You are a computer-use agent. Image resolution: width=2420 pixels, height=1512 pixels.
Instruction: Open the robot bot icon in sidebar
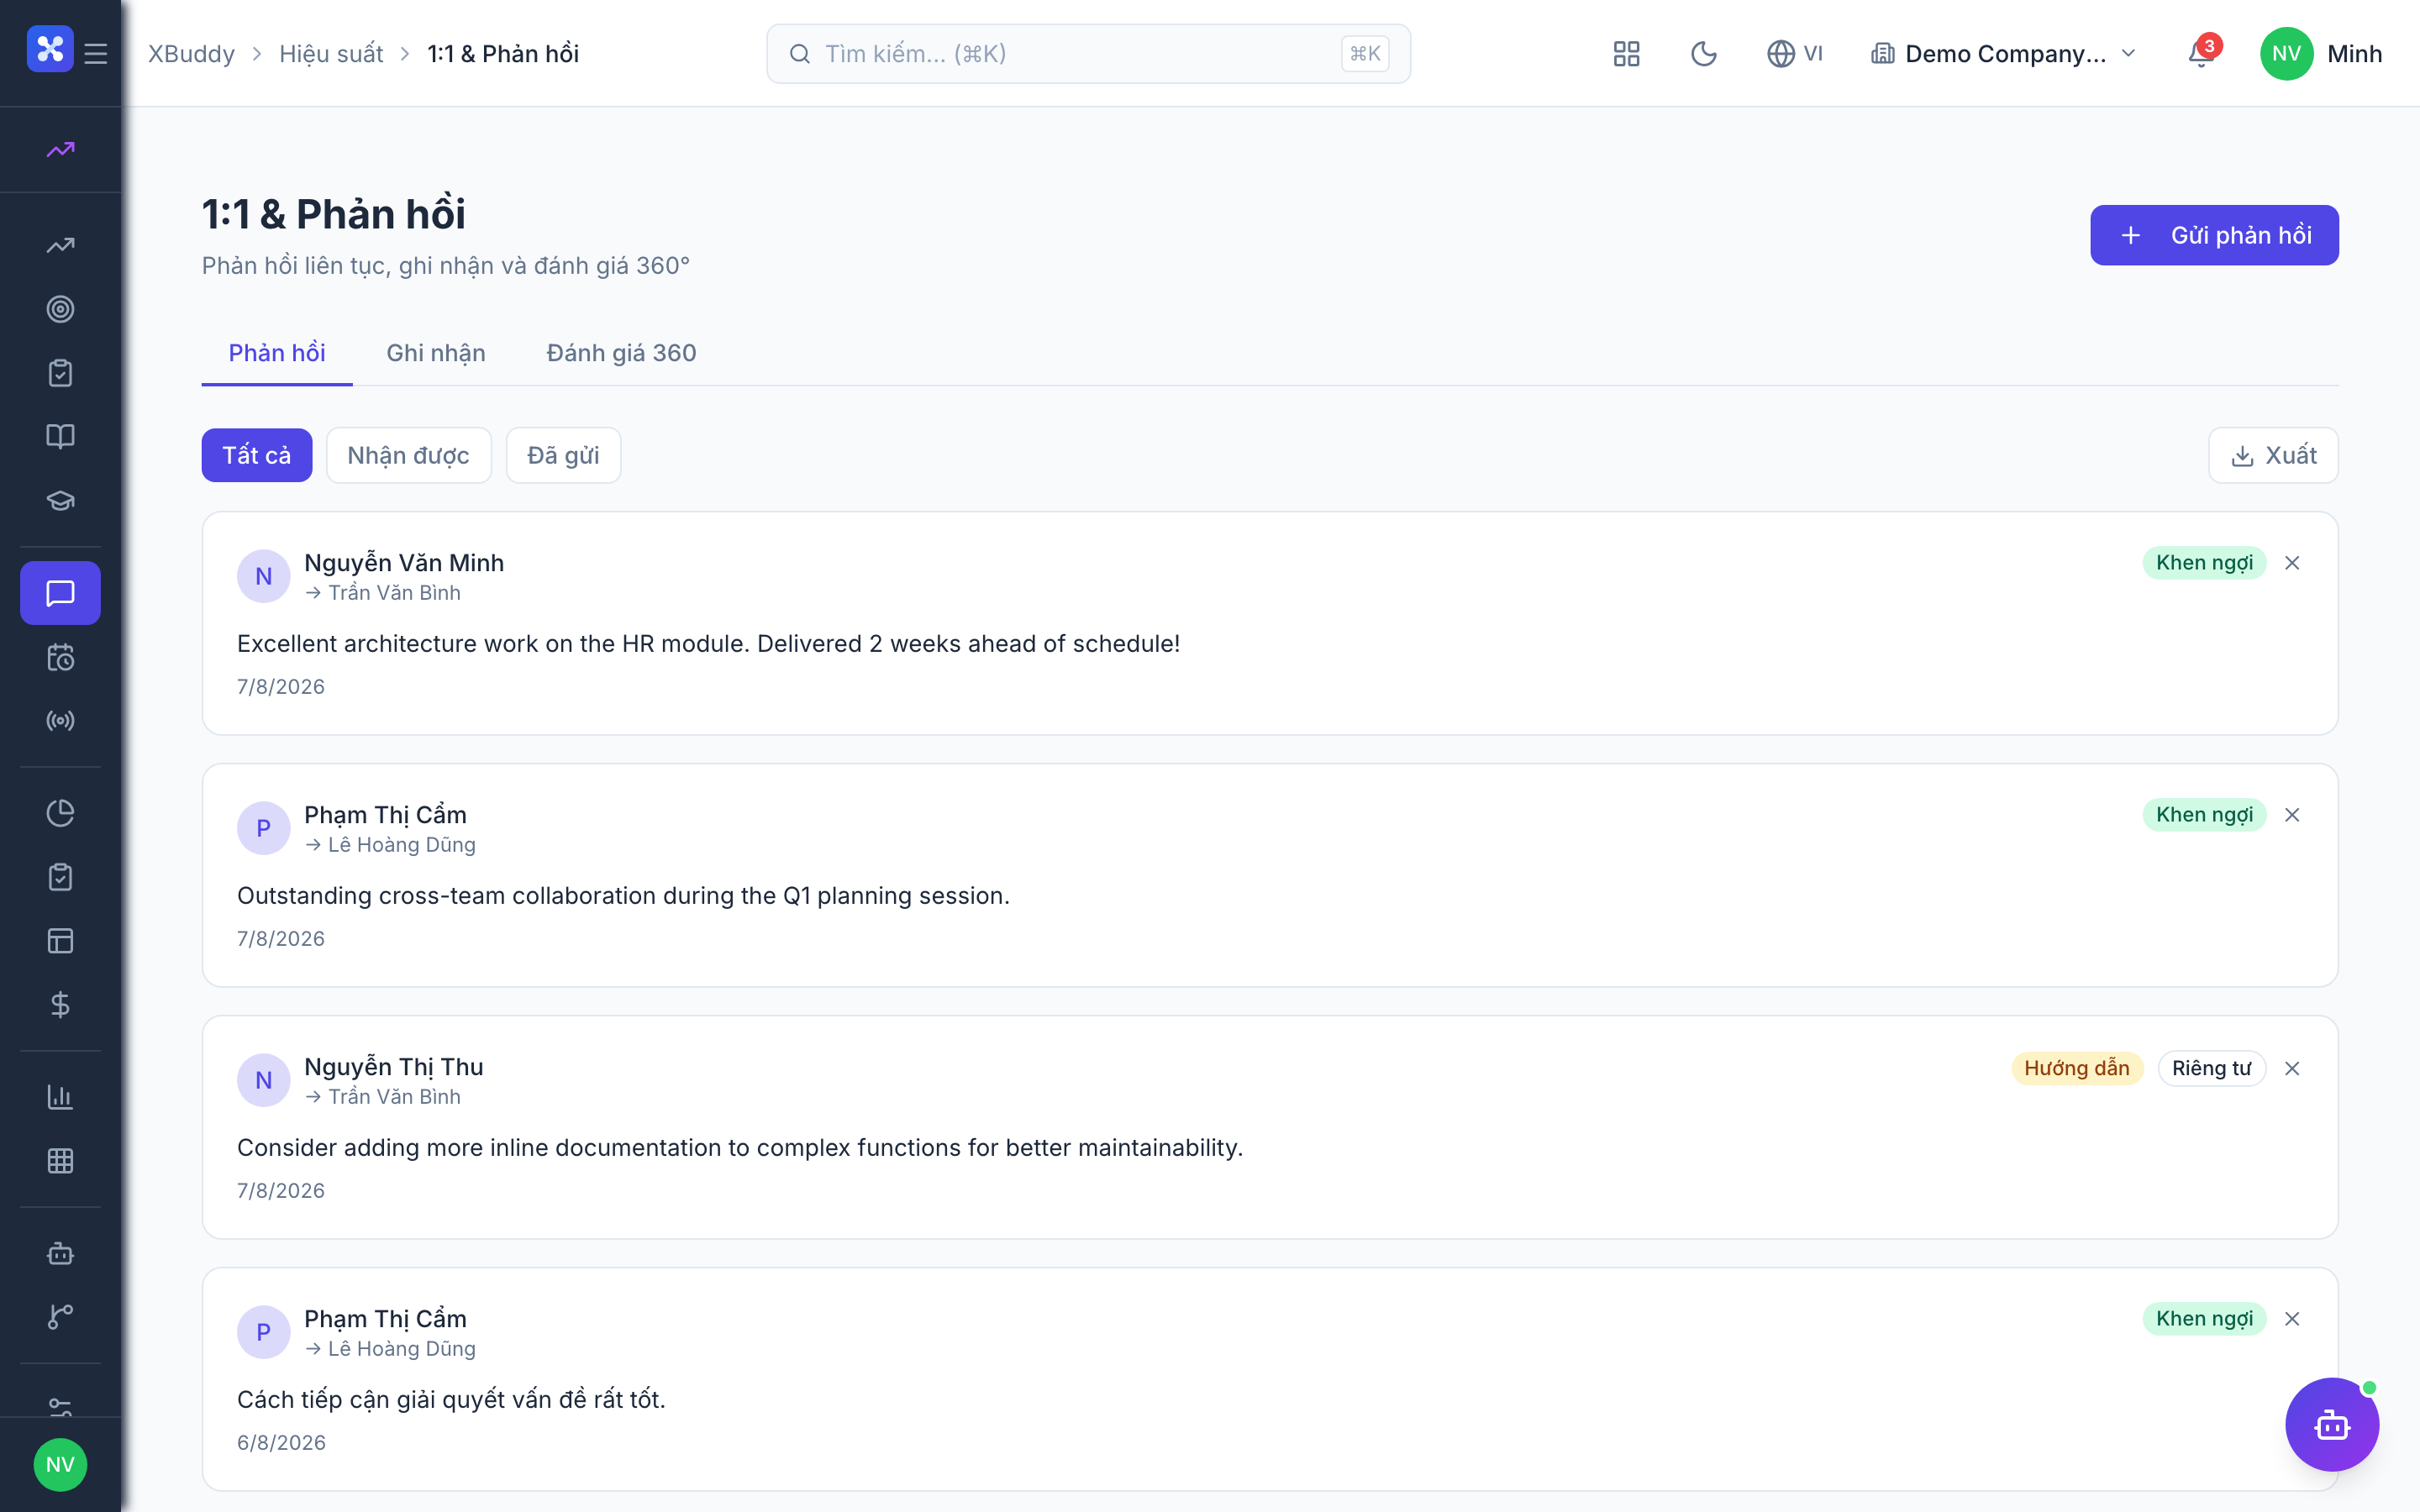tap(60, 1253)
